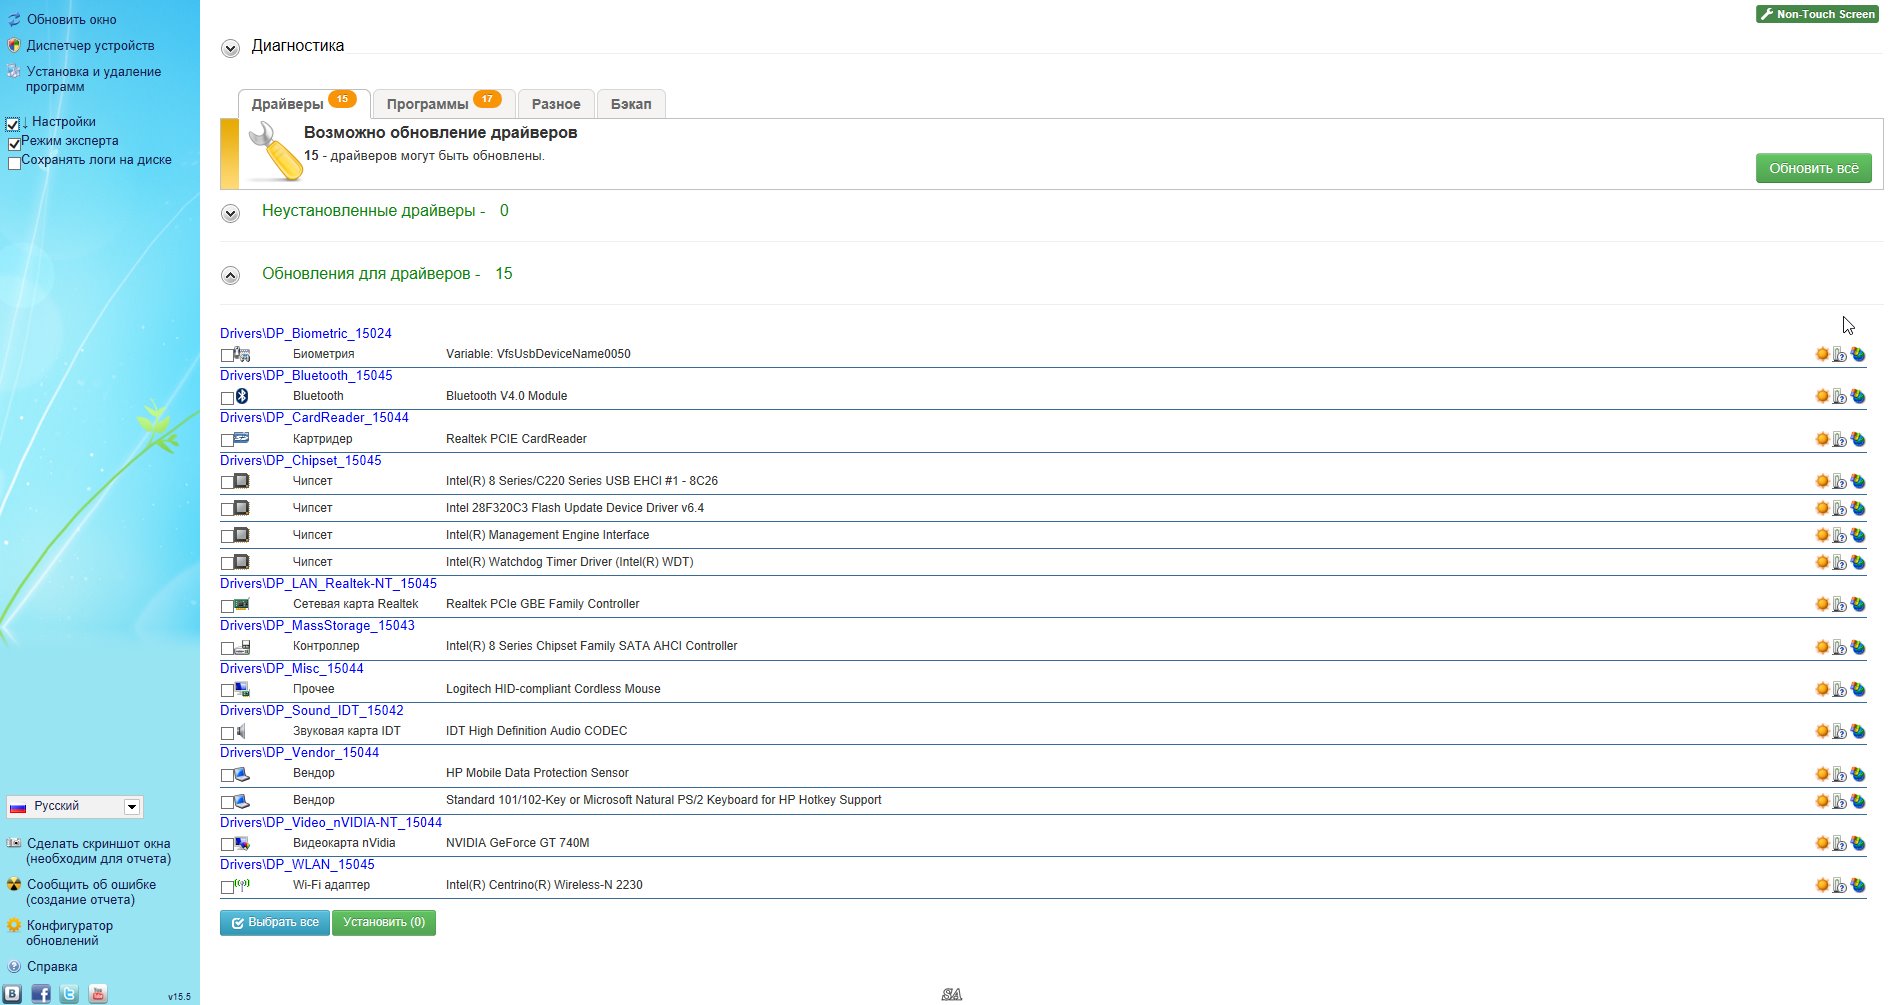The height and width of the screenshot is (1005, 1904).
Task: Click globe icon in Watchdog Timer row
Action: [x=1858, y=562]
